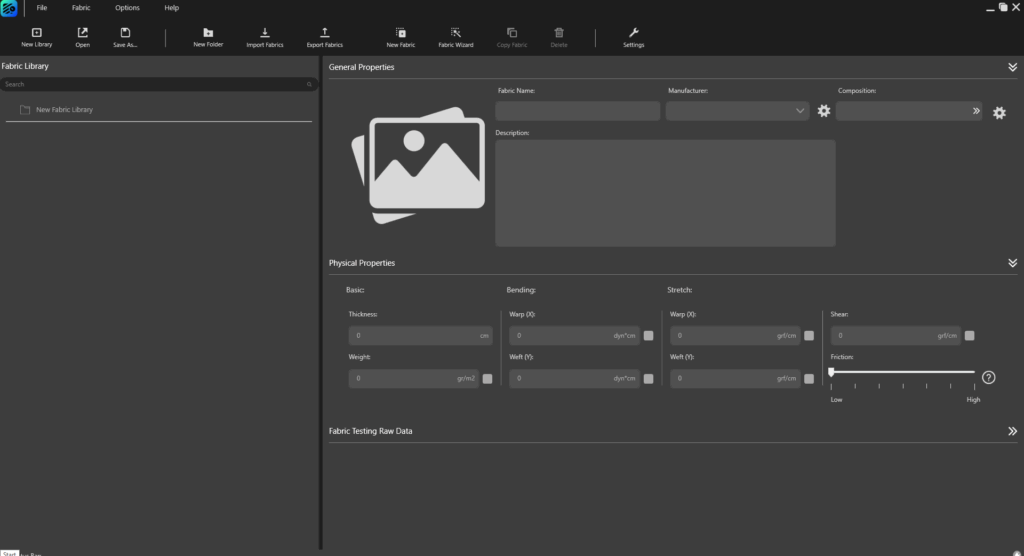Click the Fabric Name input field

click(577, 111)
